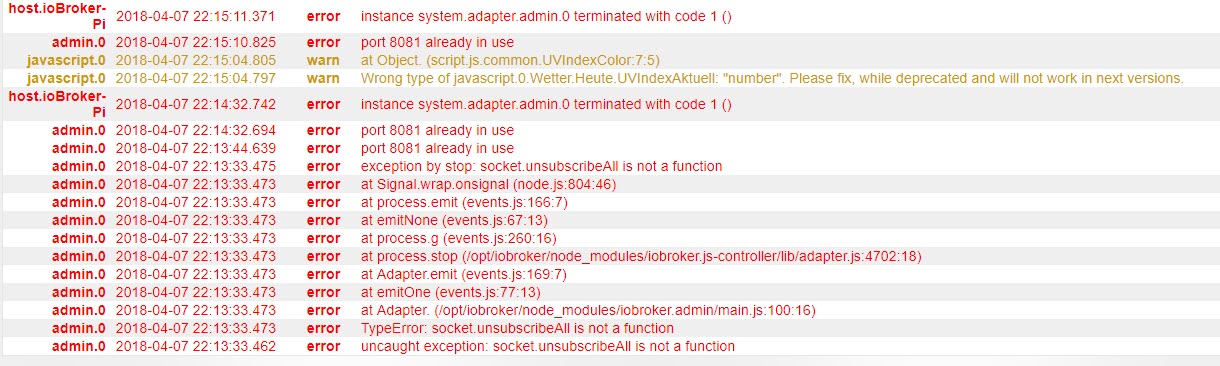Click the exception by stop unsubscribeAll message
Viewport: 1220px width, 366px height.
[x=541, y=166]
